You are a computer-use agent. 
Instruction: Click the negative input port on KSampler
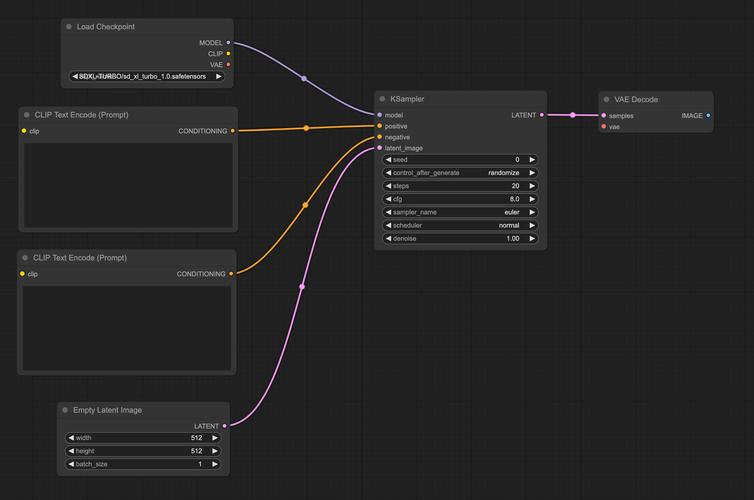380,137
